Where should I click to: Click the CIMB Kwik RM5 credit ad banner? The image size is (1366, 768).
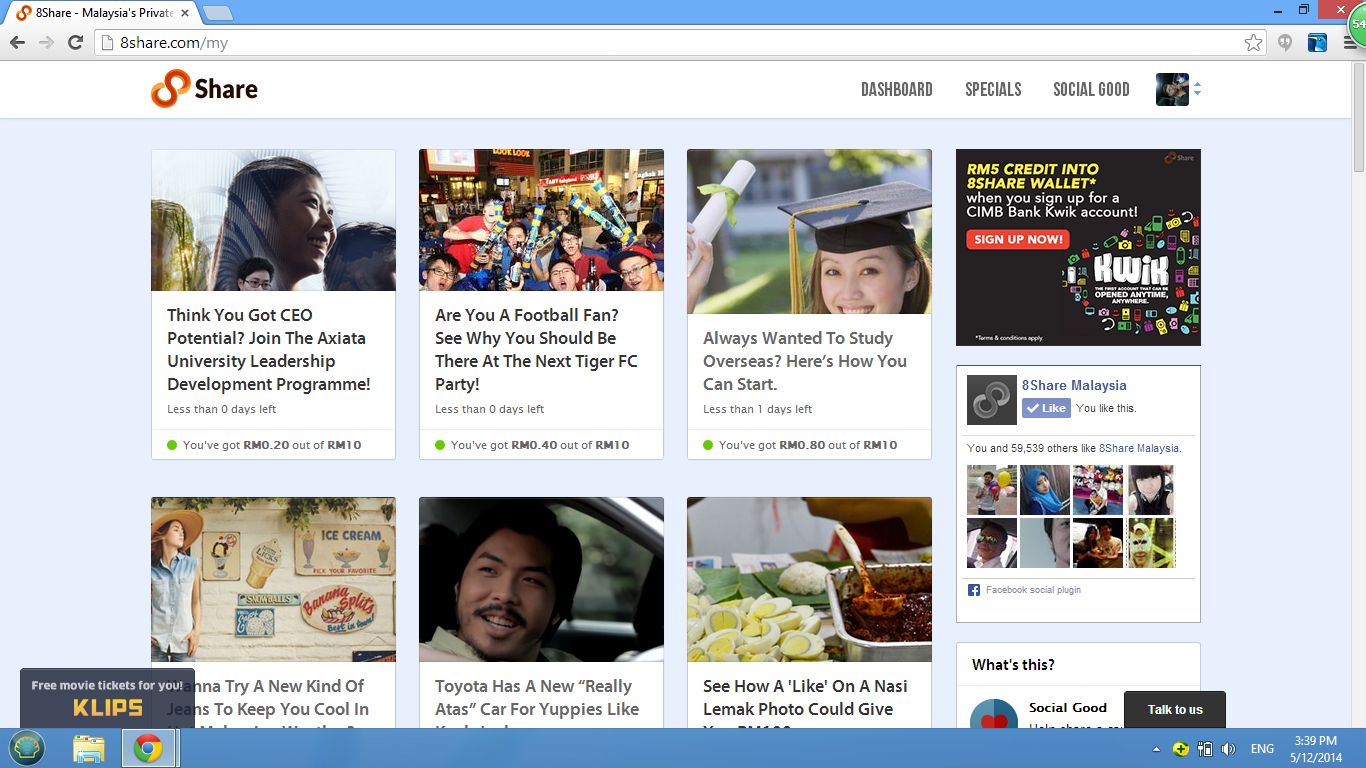point(1078,248)
